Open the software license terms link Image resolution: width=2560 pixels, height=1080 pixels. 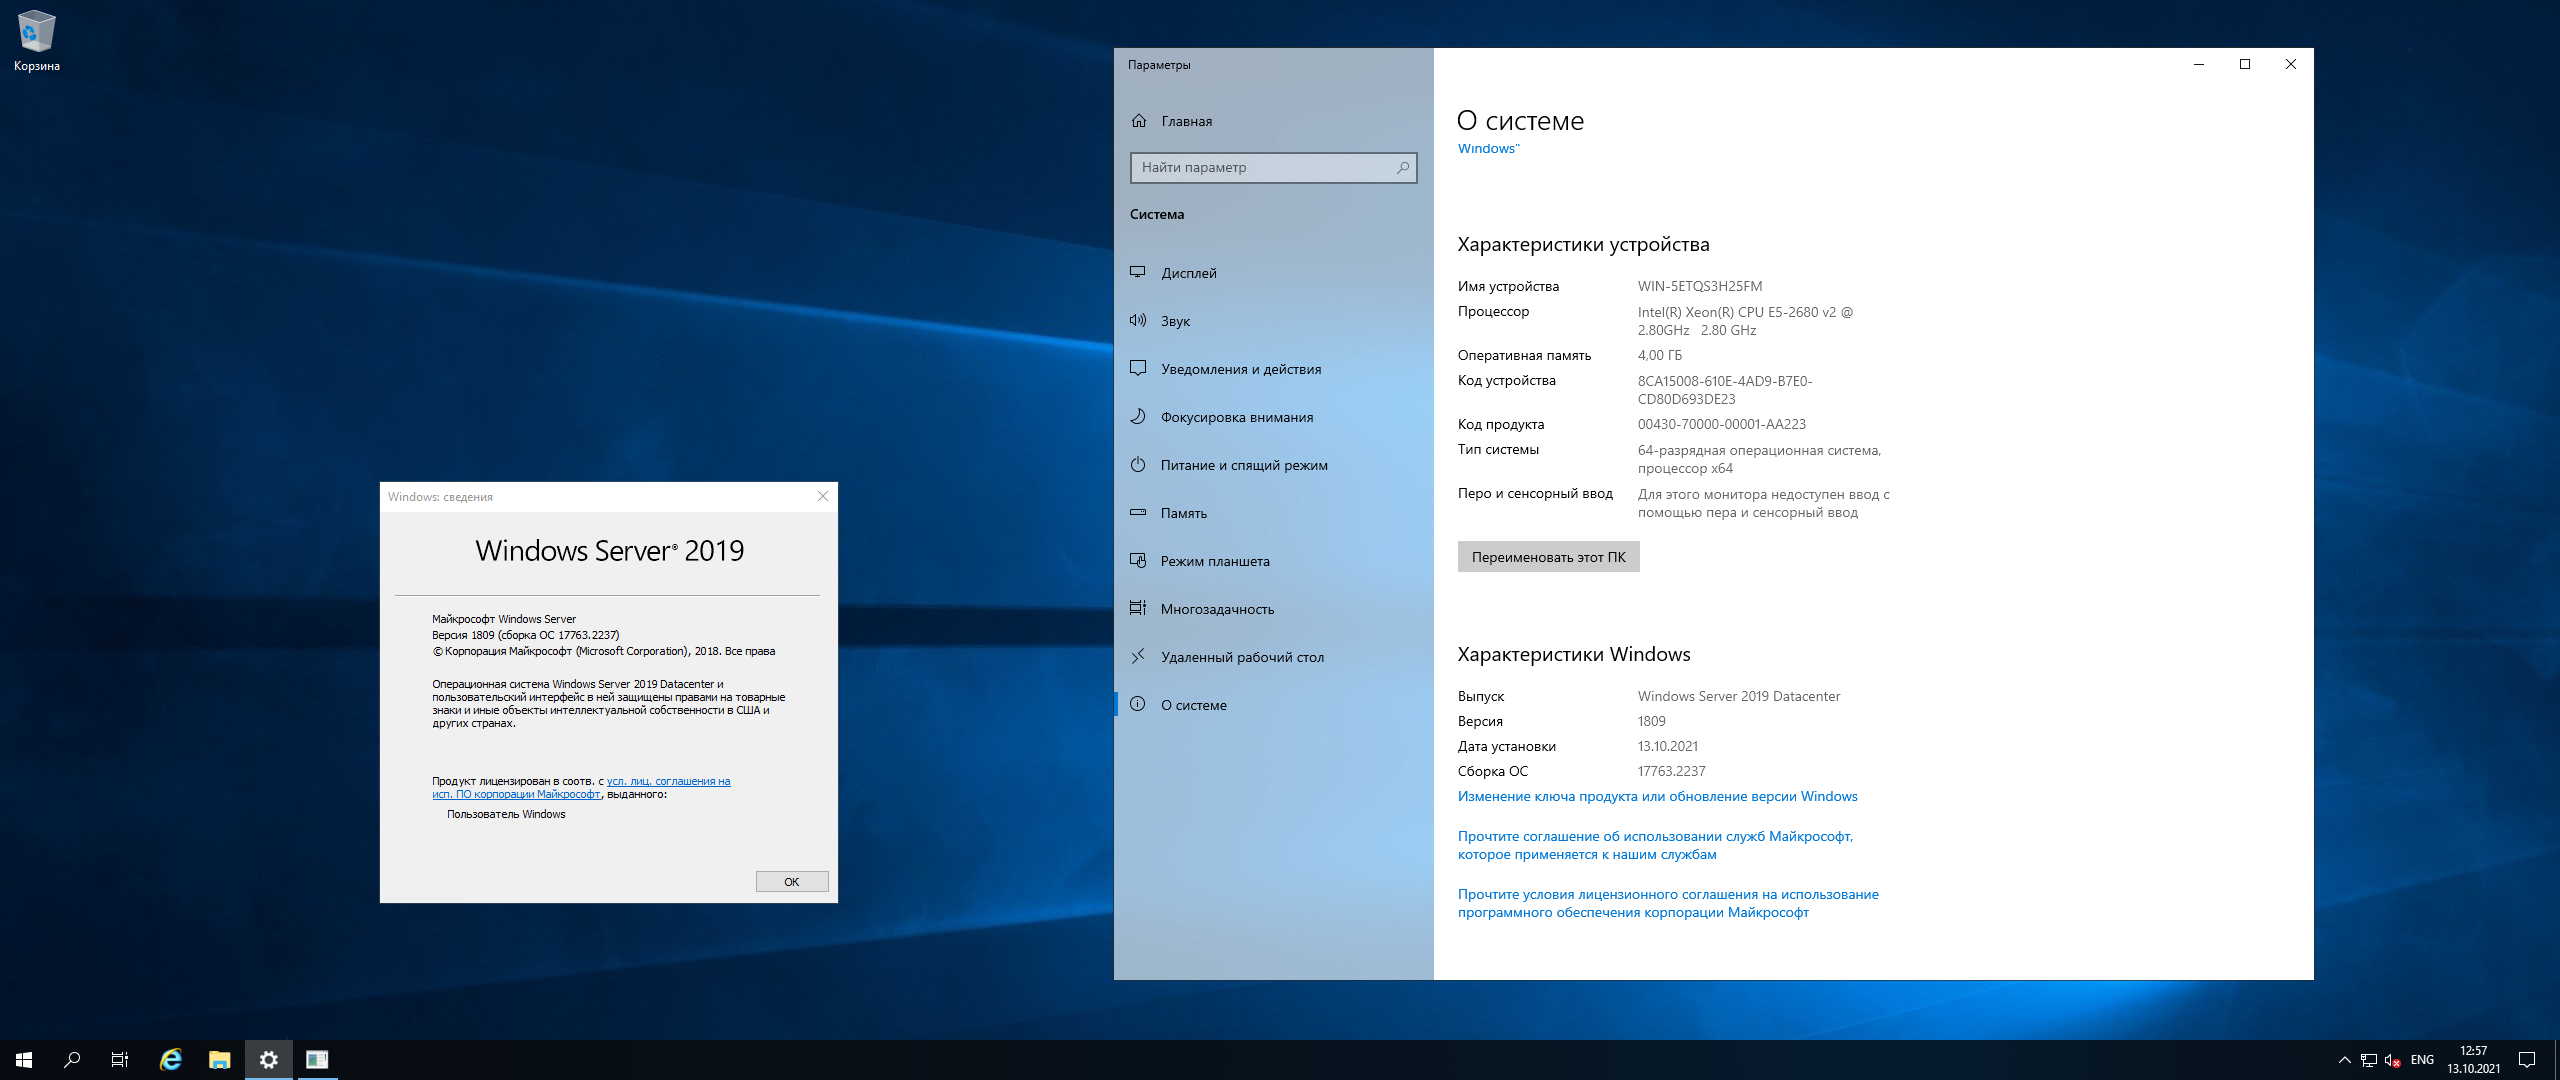(x=1668, y=904)
